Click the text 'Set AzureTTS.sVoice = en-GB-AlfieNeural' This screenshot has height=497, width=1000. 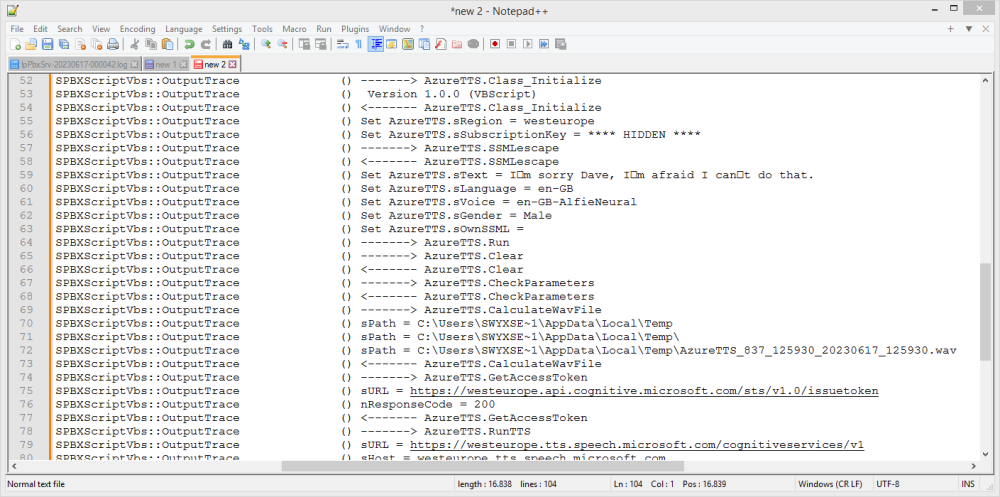[x=499, y=202]
